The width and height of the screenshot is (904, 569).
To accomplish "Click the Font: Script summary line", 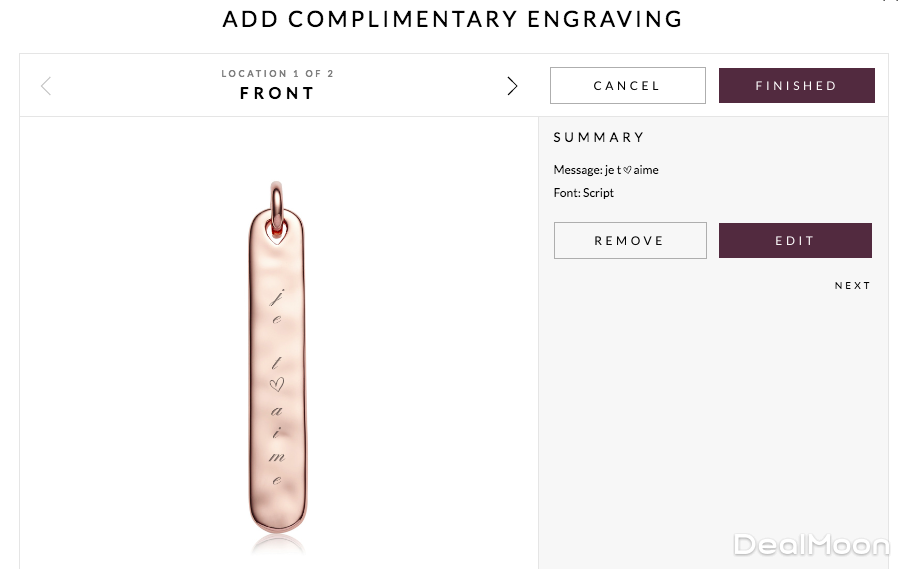I will coord(584,193).
